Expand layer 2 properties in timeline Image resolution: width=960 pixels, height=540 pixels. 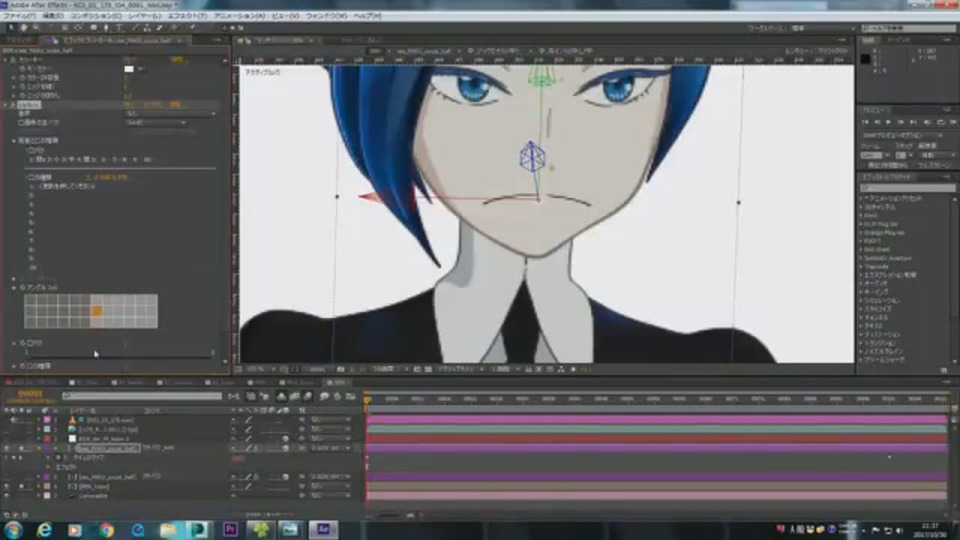tap(39, 429)
